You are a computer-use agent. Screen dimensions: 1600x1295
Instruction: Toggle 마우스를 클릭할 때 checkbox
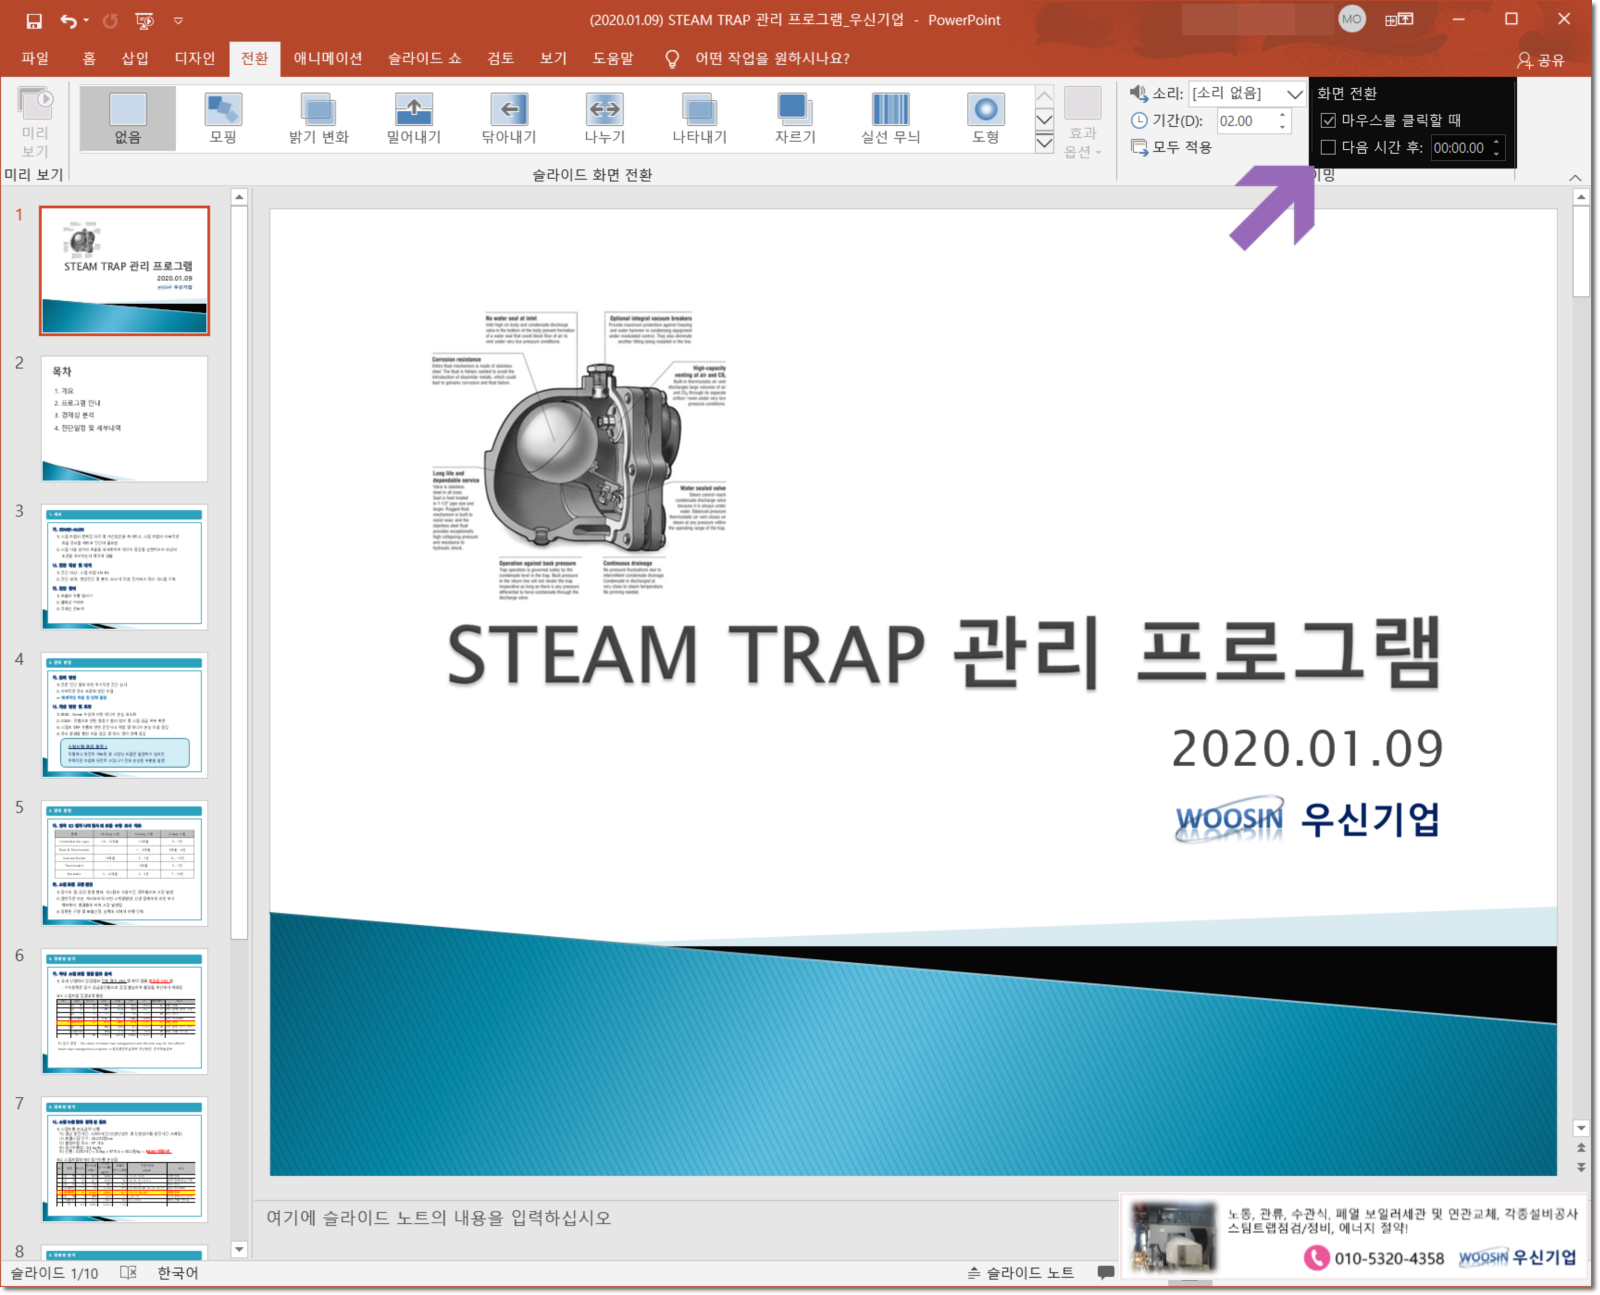(x=1328, y=120)
